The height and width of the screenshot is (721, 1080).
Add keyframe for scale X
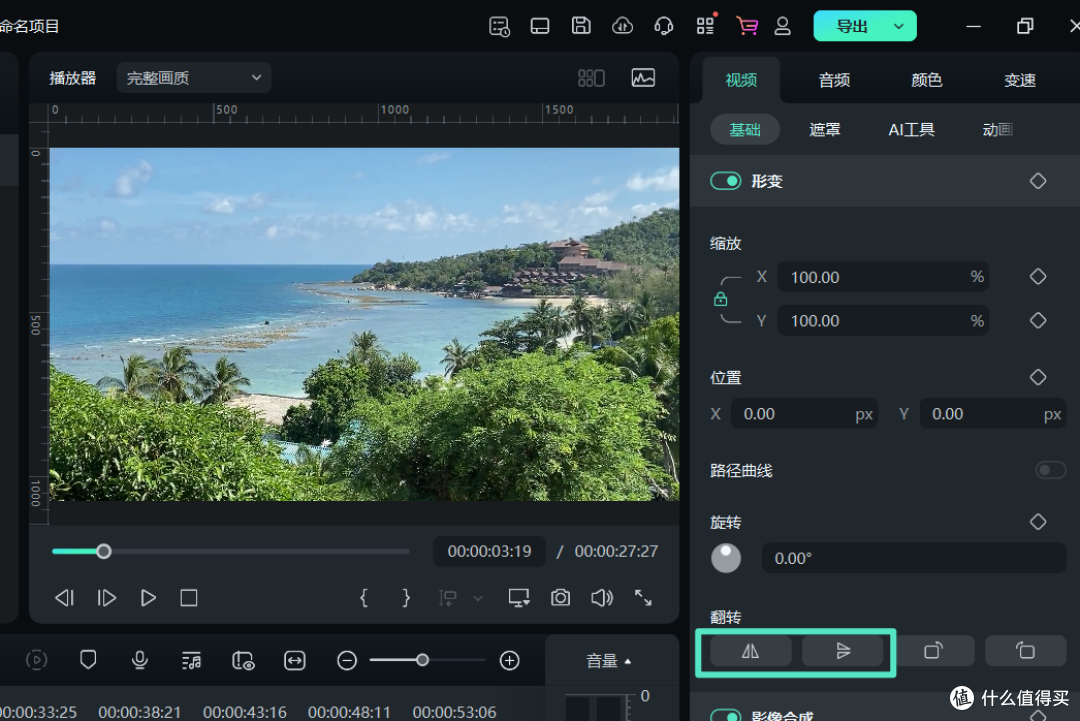coord(1038,277)
